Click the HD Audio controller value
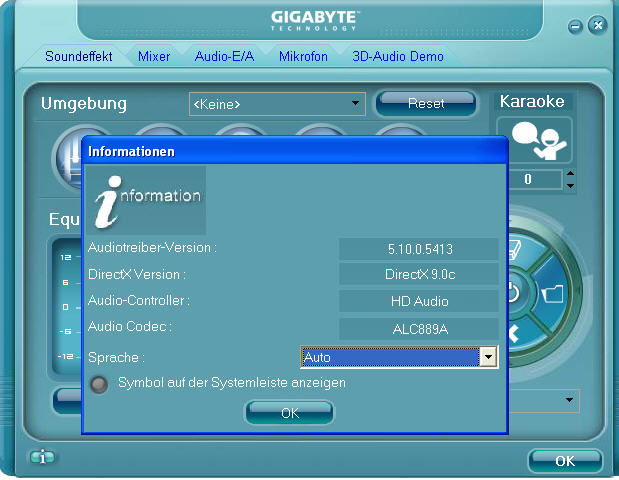Image resolution: width=619 pixels, height=480 pixels. 419,301
